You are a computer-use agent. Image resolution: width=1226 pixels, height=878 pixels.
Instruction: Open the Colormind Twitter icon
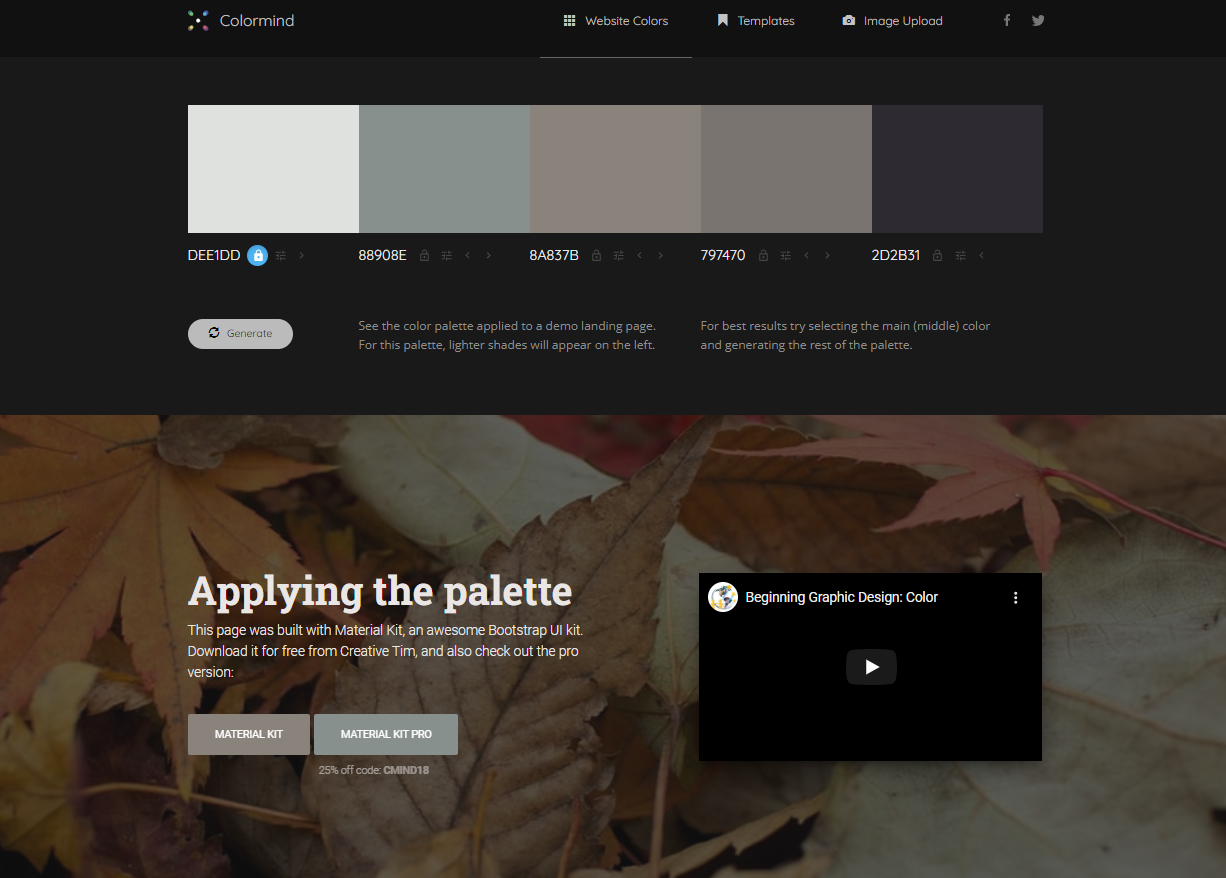pos(1038,20)
